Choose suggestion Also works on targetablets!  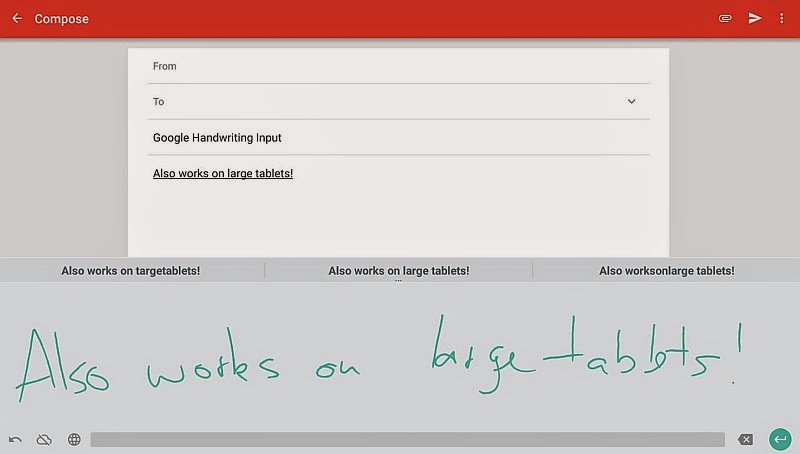click(x=131, y=271)
